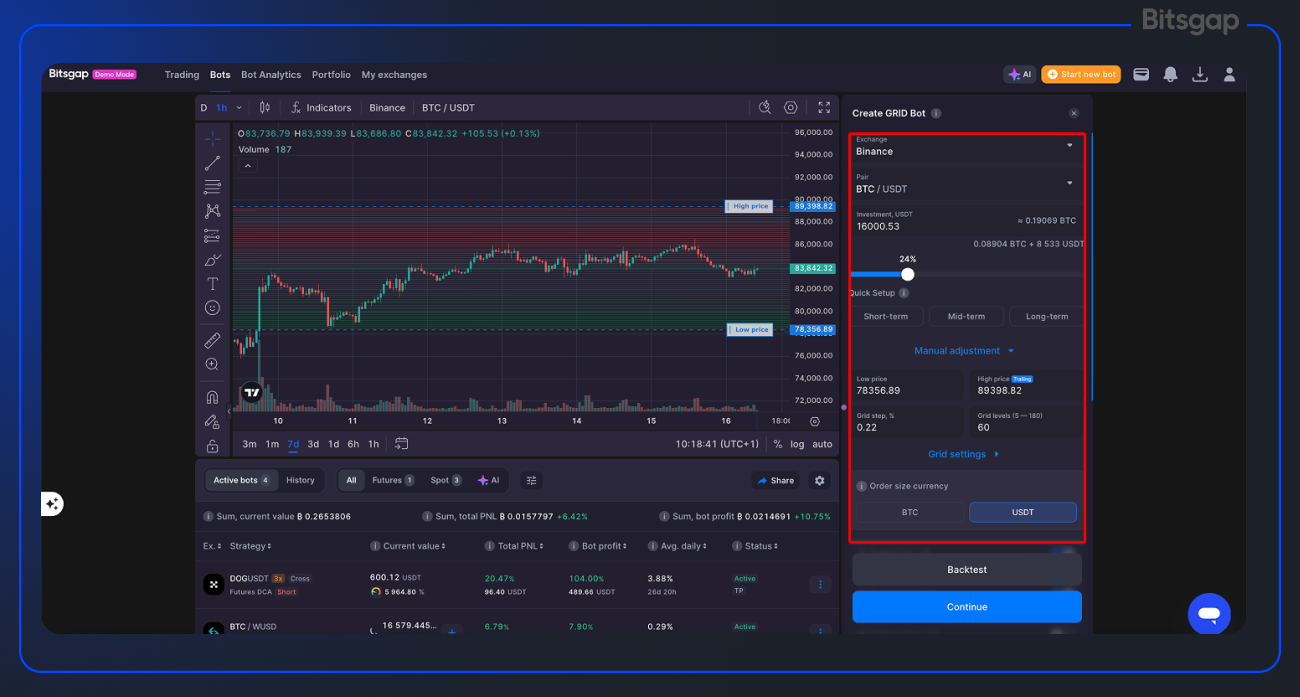This screenshot has height=697, width=1300.
Task: Choose Short-term quick setup
Action: (885, 317)
